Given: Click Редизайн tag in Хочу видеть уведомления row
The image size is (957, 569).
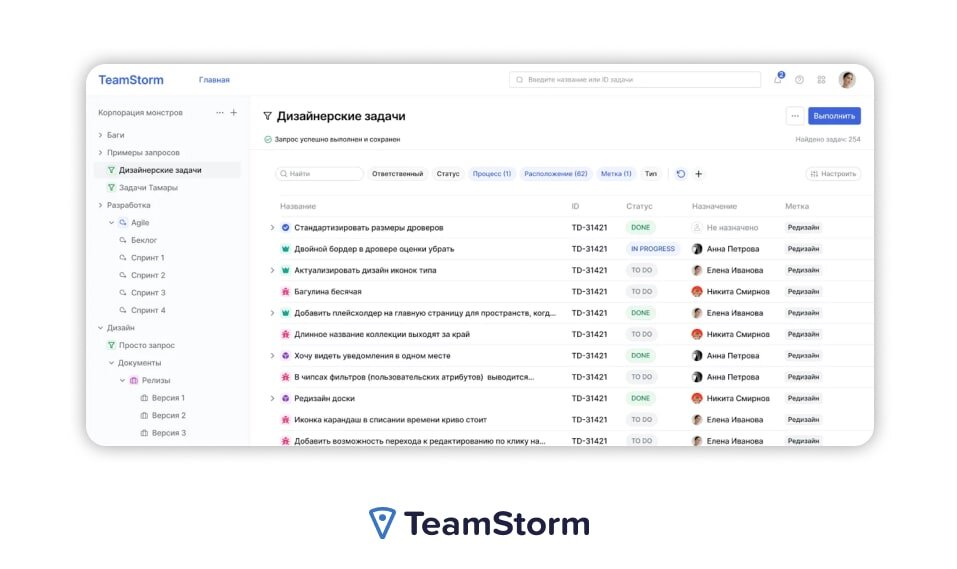Looking at the screenshot, I should pyautogui.click(x=803, y=356).
